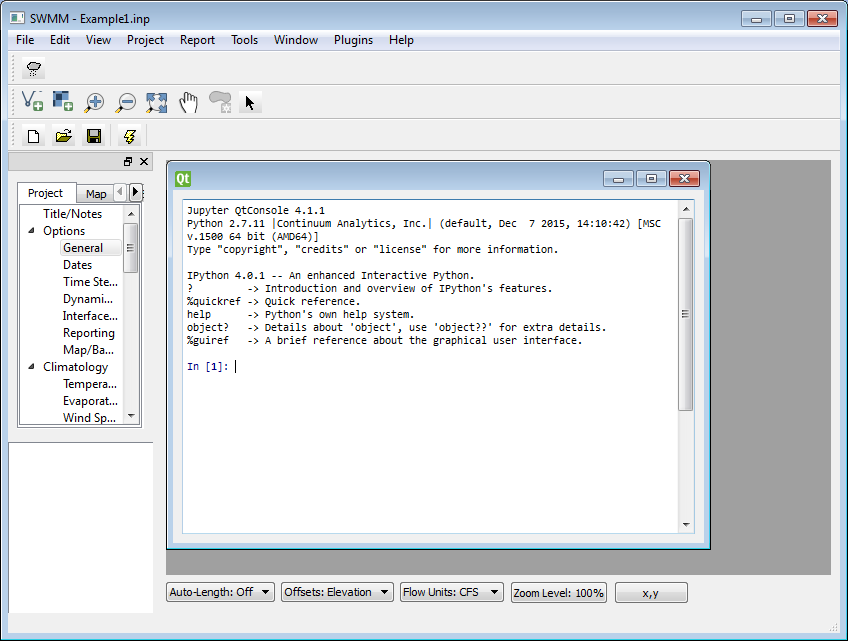The image size is (848, 641).
Task: Close the project dock panel
Action: (144, 161)
